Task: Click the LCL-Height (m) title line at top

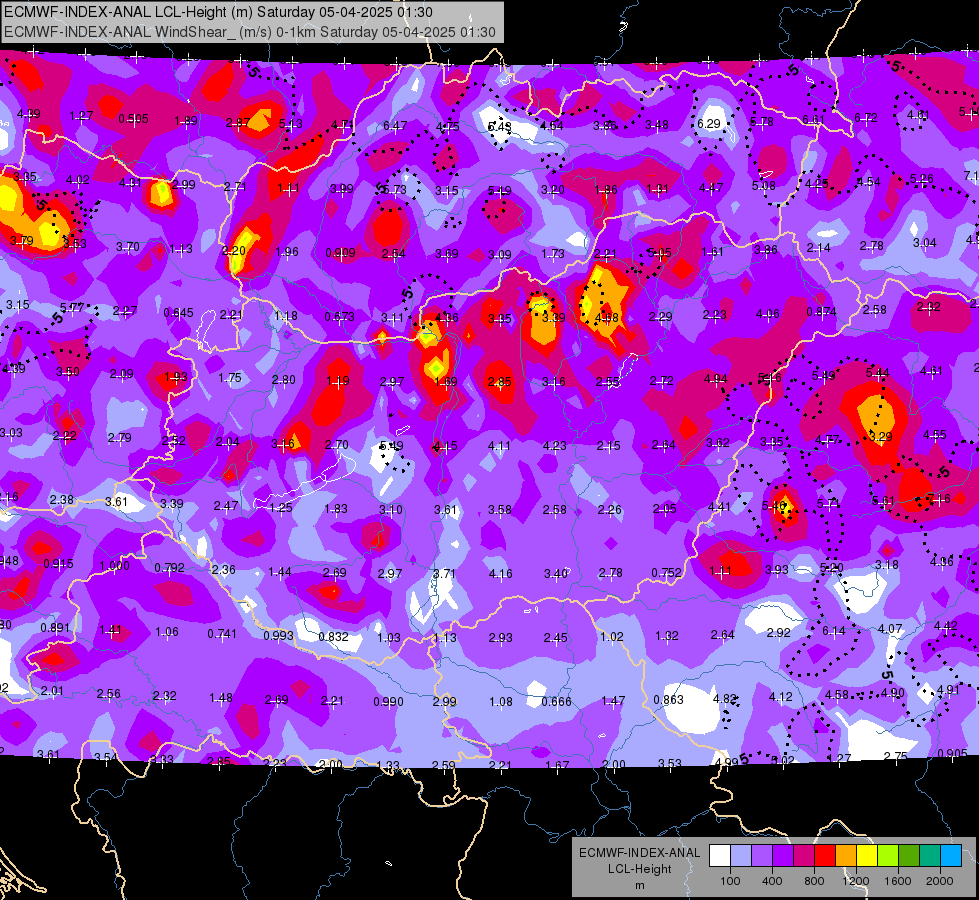Action: pos(218,12)
